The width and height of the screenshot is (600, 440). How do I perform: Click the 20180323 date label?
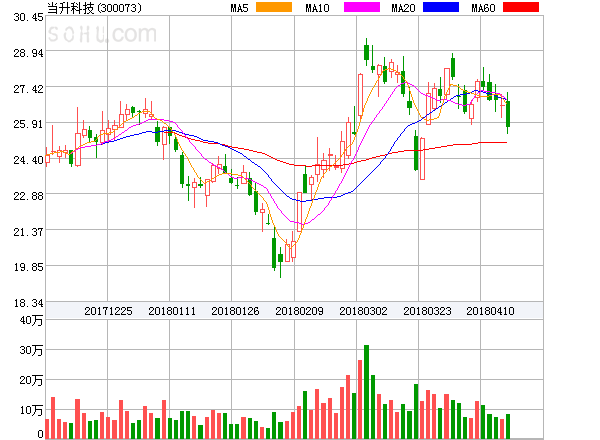(x=427, y=311)
